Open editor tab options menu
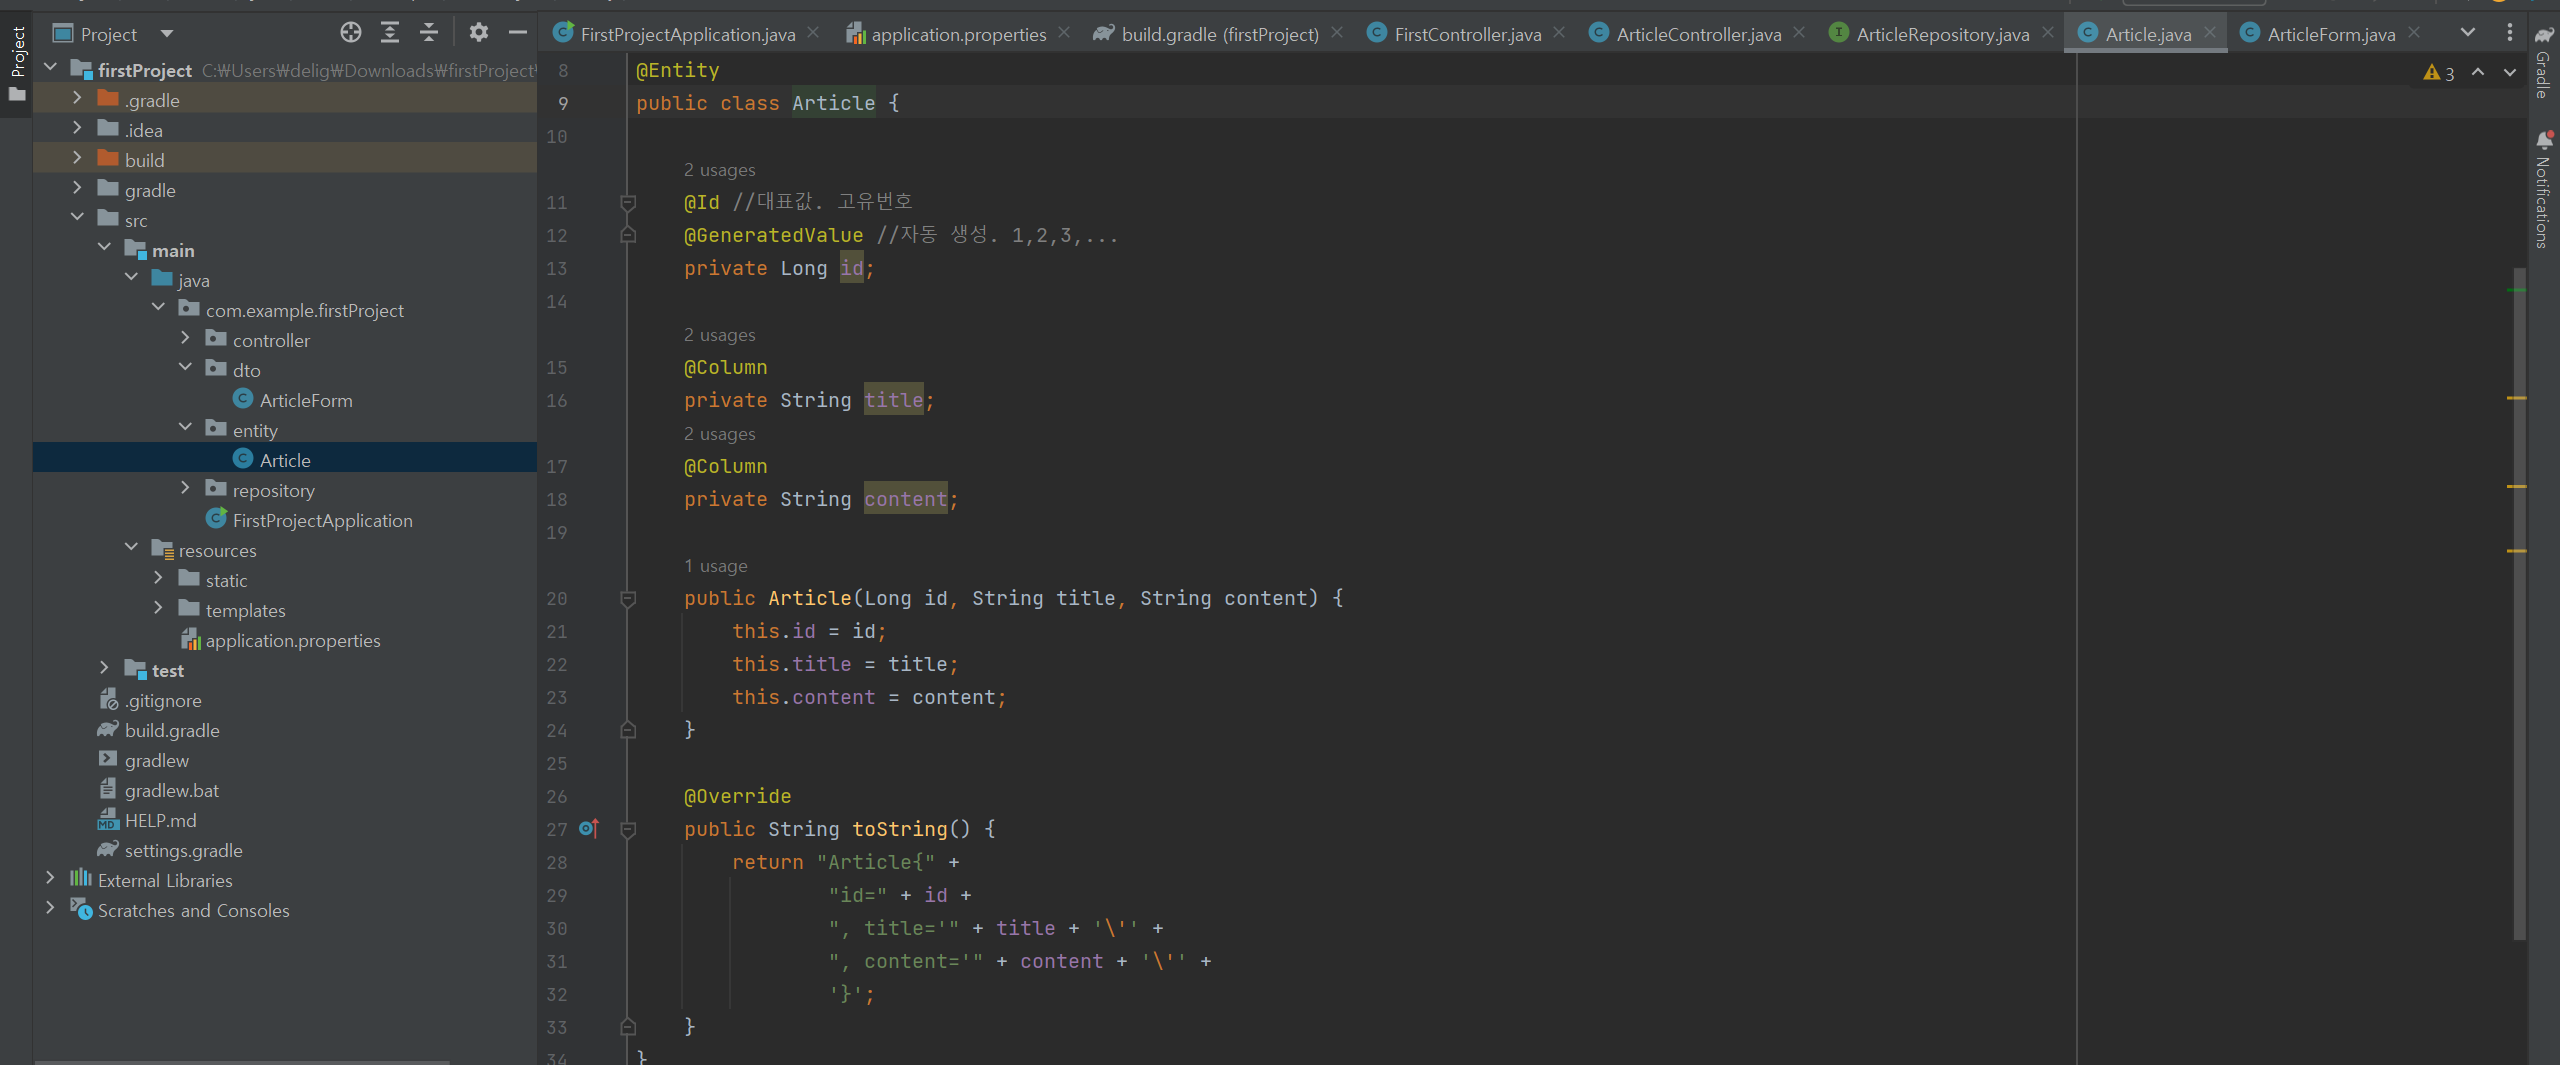 2510,33
